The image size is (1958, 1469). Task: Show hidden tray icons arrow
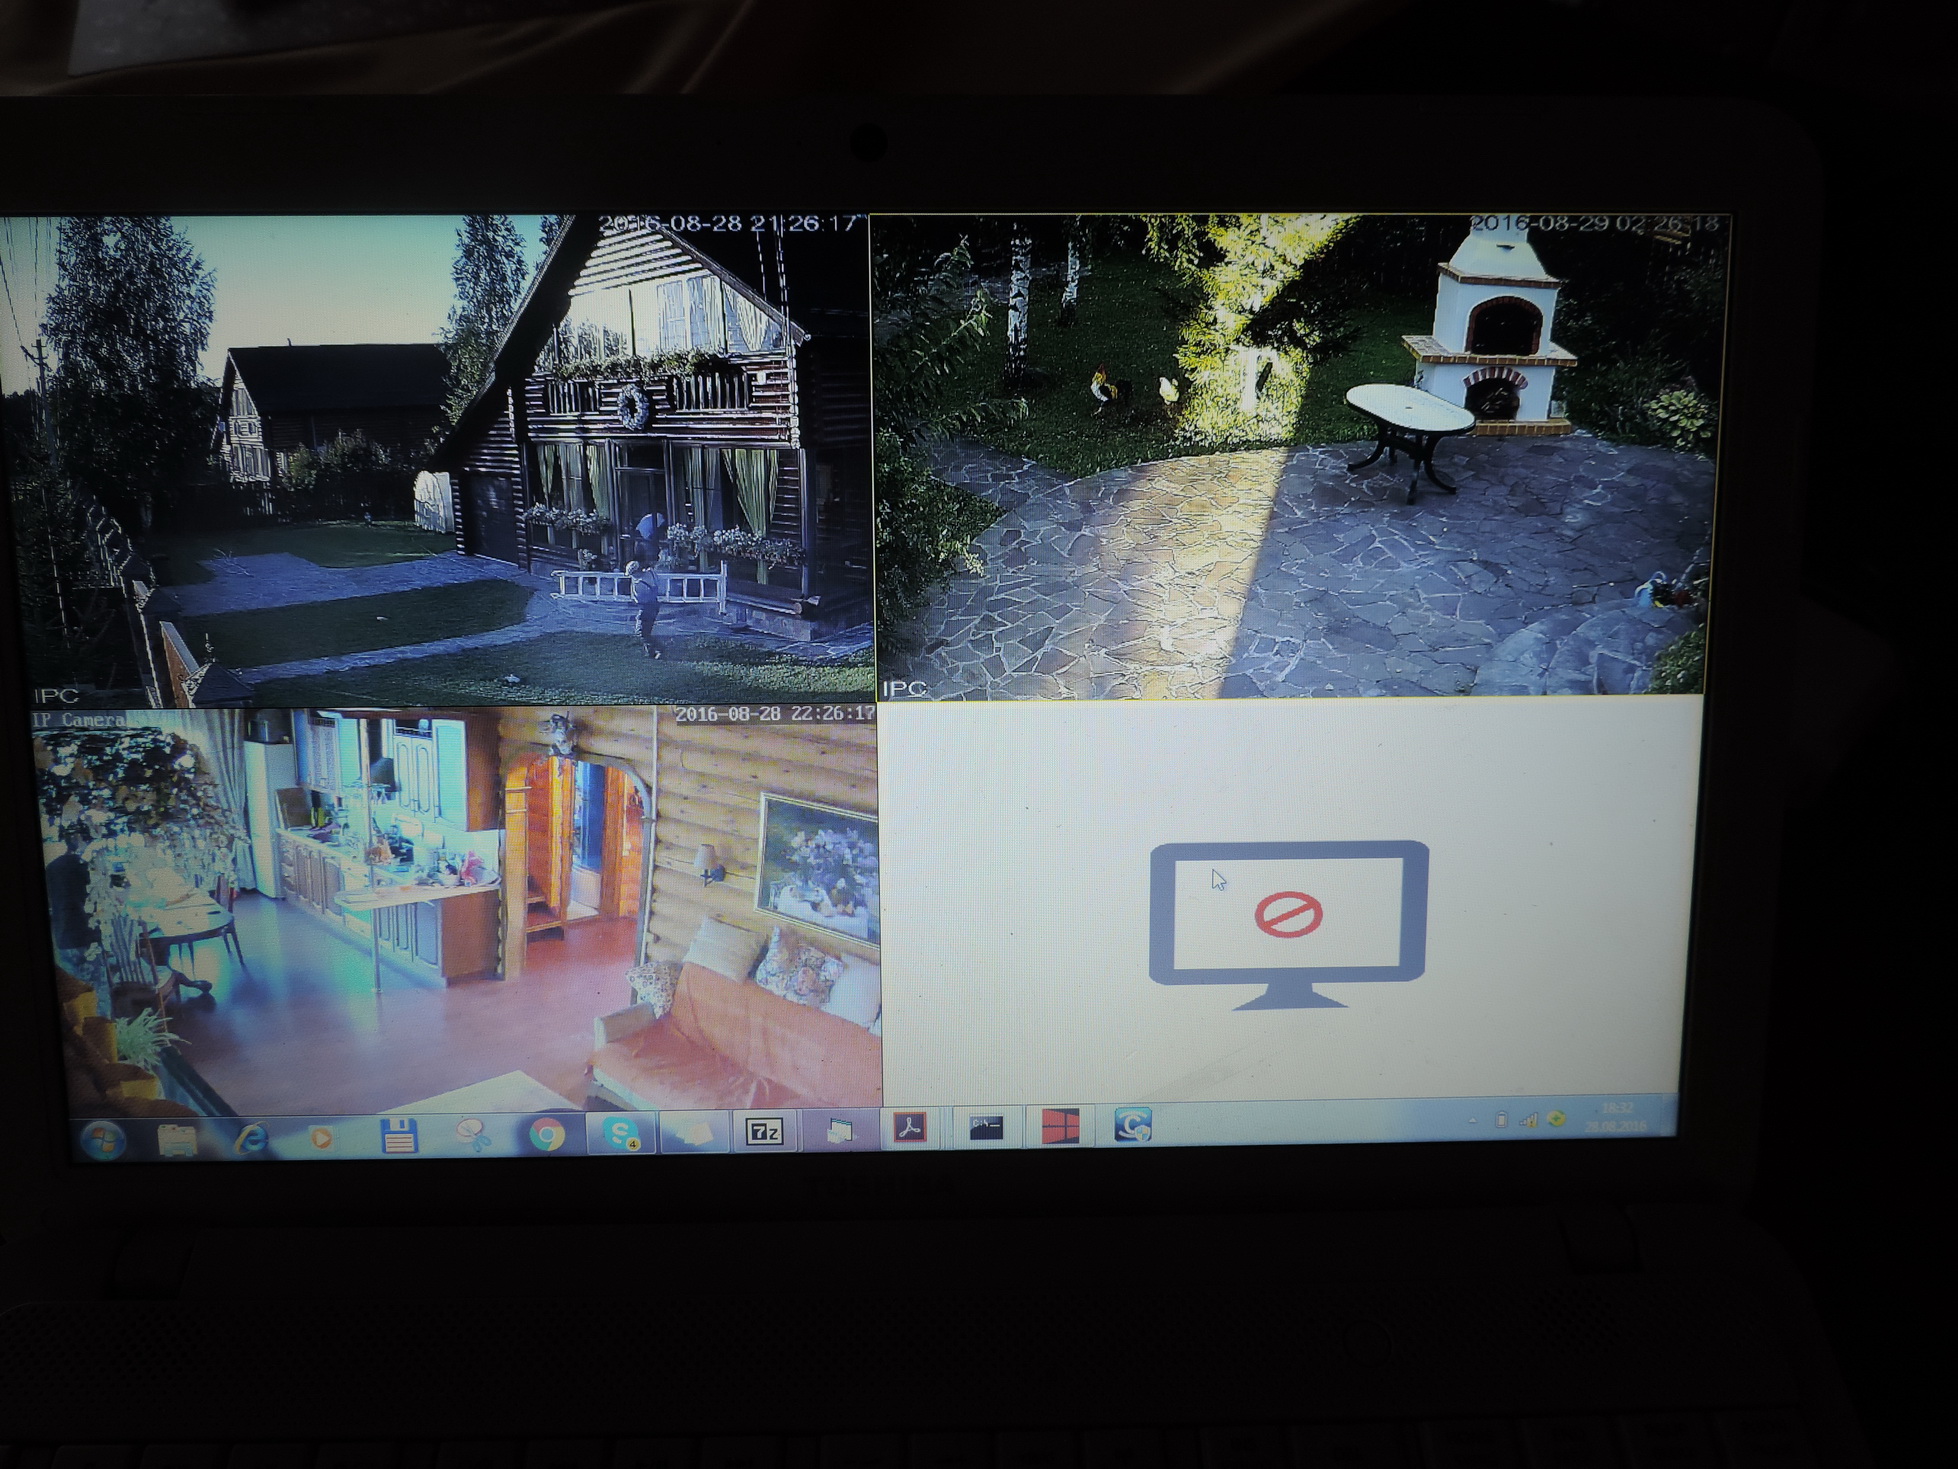pos(1472,1121)
